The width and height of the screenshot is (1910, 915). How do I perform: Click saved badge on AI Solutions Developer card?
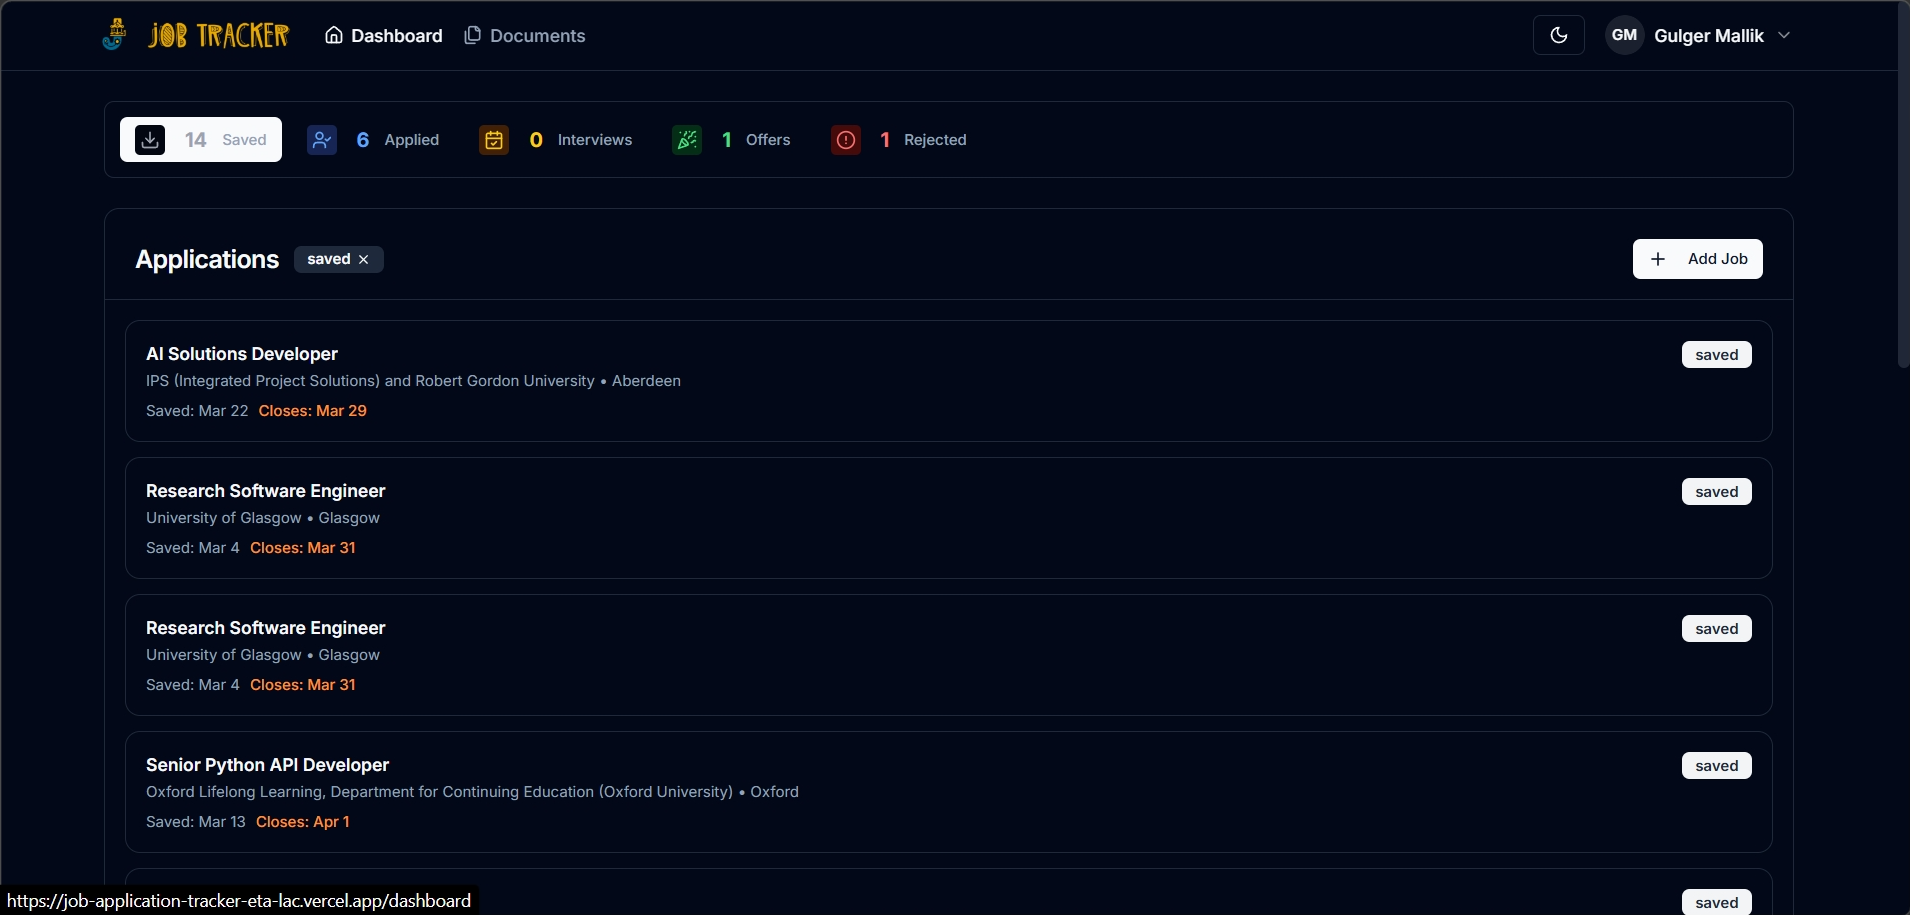click(1716, 355)
